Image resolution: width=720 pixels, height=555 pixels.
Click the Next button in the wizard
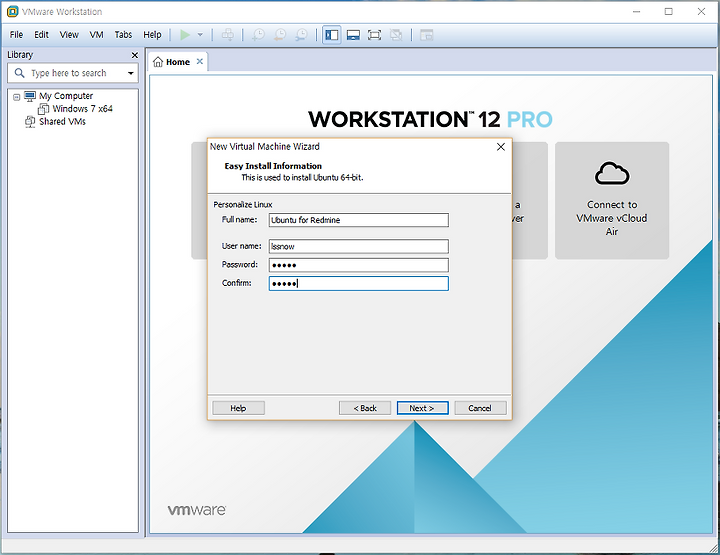(x=422, y=408)
